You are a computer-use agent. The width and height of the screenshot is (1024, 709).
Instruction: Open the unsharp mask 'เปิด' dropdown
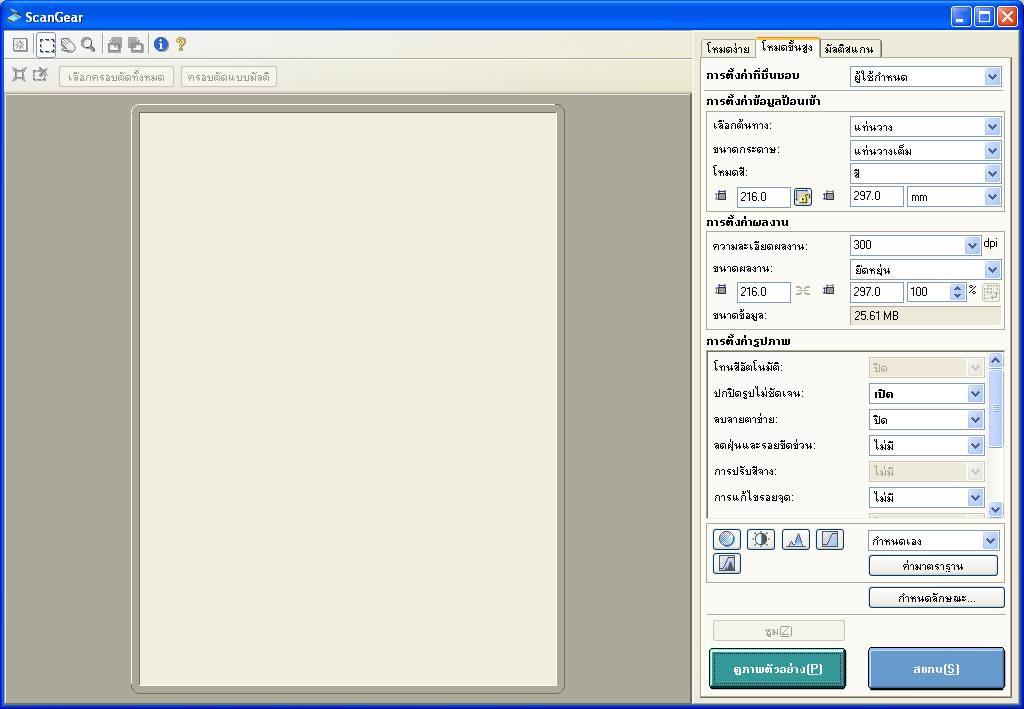pyautogui.click(x=975, y=394)
